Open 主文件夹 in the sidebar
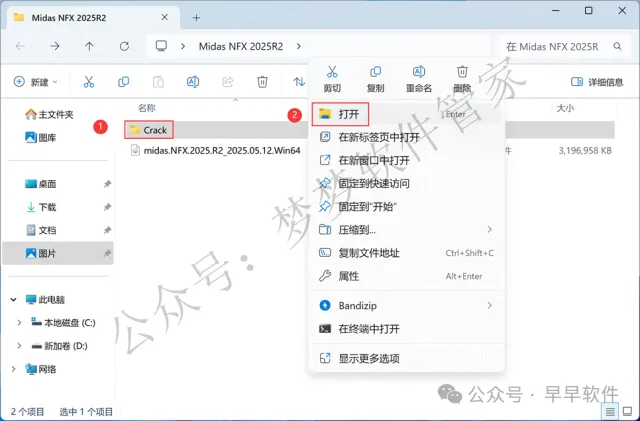The width and height of the screenshot is (640, 421). coord(49,114)
